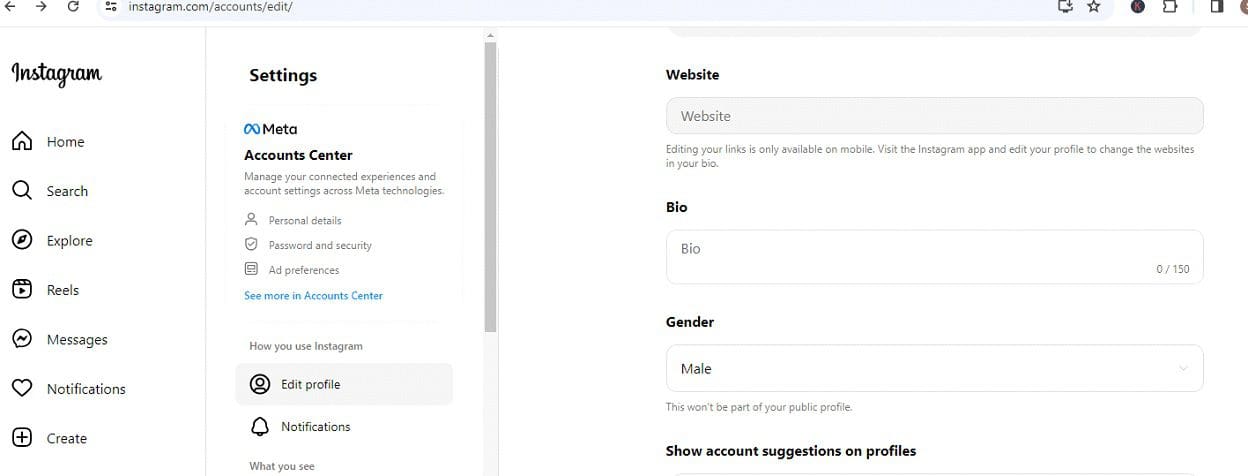Open site information icon beside the URL

click(x=111, y=6)
